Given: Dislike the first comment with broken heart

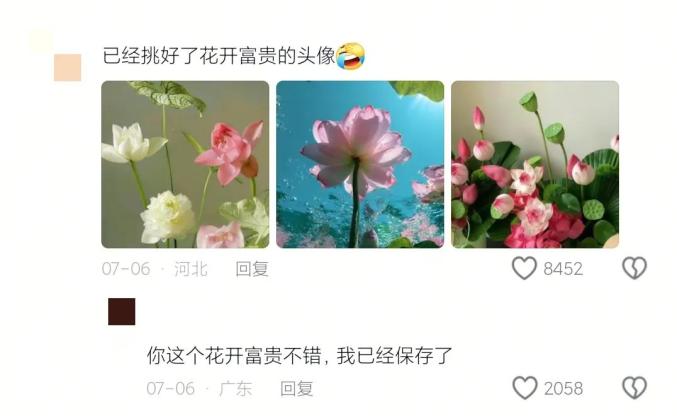Looking at the screenshot, I should tap(634, 268).
